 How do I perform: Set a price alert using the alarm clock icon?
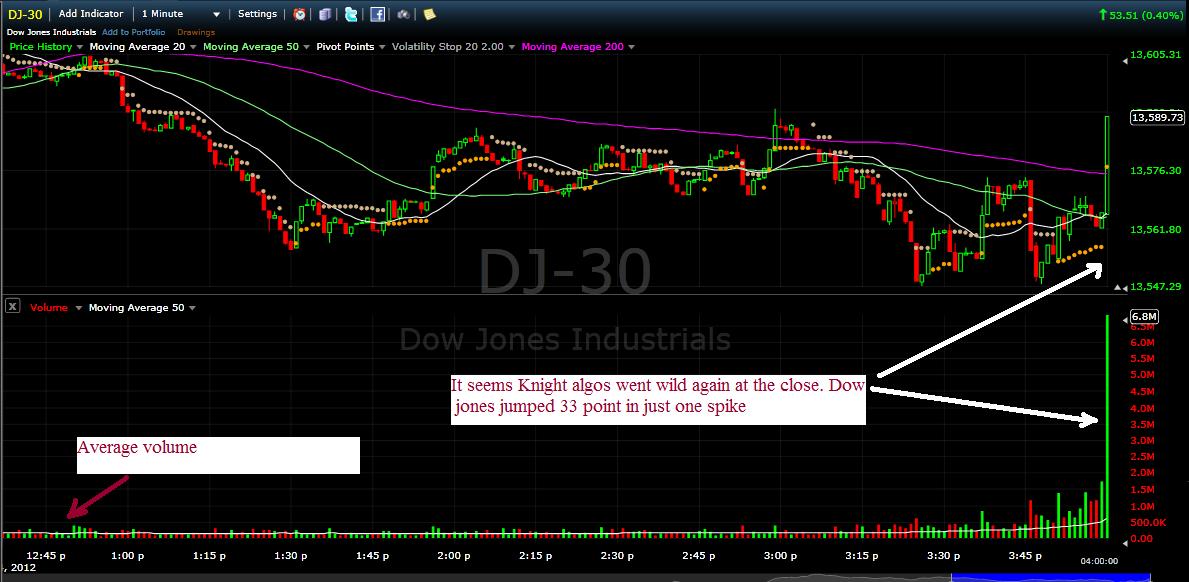299,13
